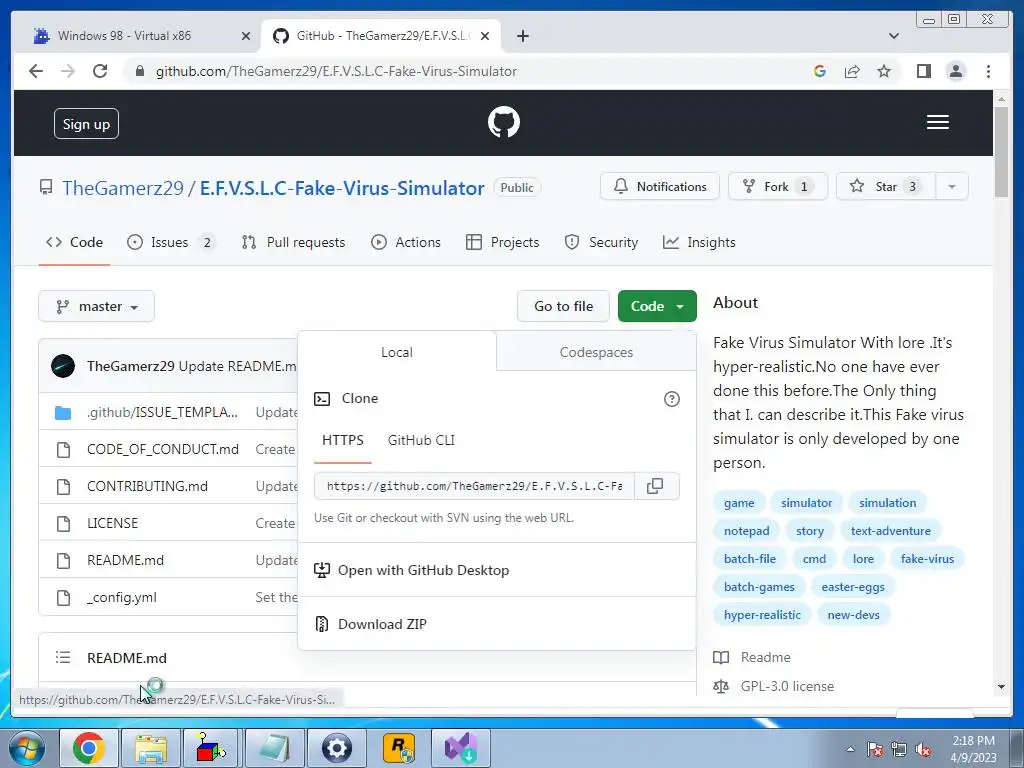Viewport: 1024px width, 768px height.
Task: Bookmark this page with the star icon
Action: 884,71
